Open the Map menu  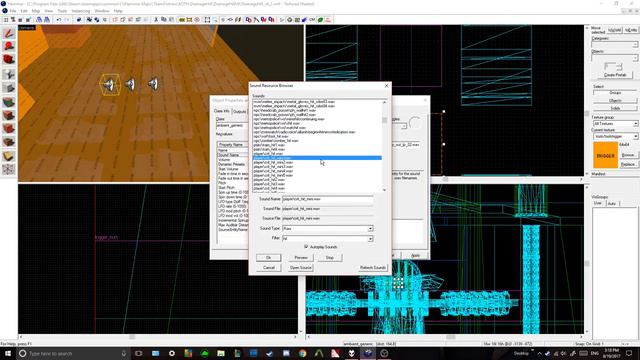[36, 11]
